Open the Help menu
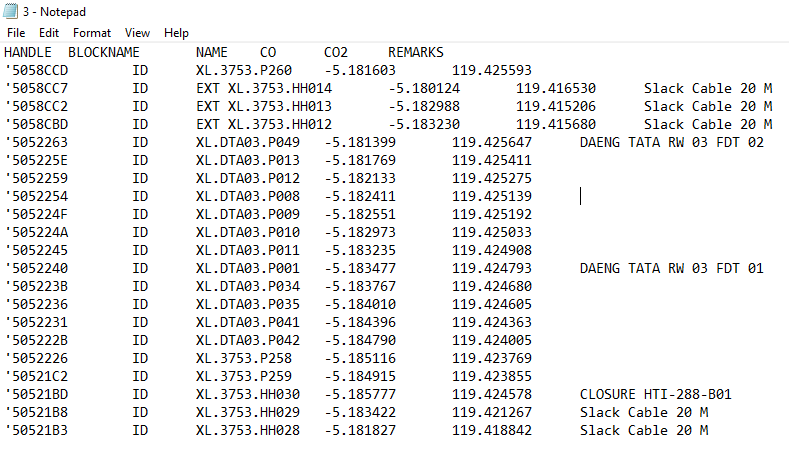 [176, 33]
